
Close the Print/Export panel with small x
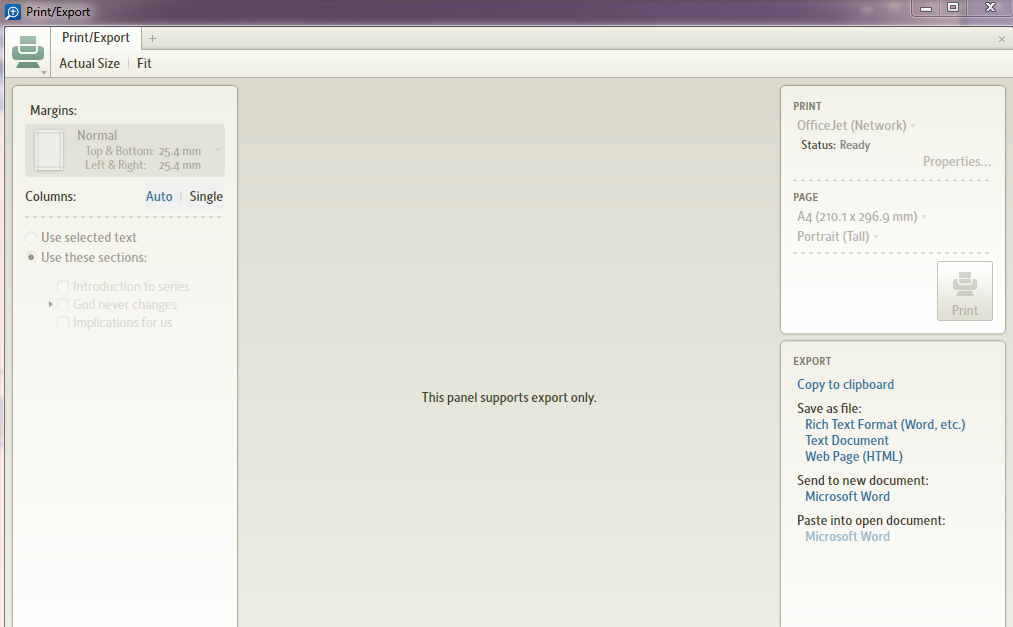(x=1002, y=39)
